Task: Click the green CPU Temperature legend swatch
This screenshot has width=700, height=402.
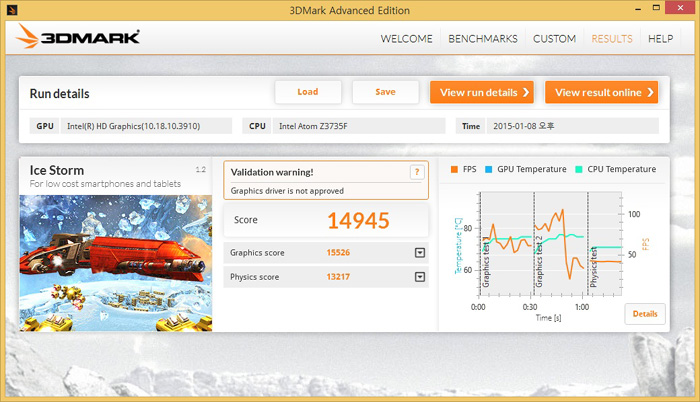Action: 579,169
